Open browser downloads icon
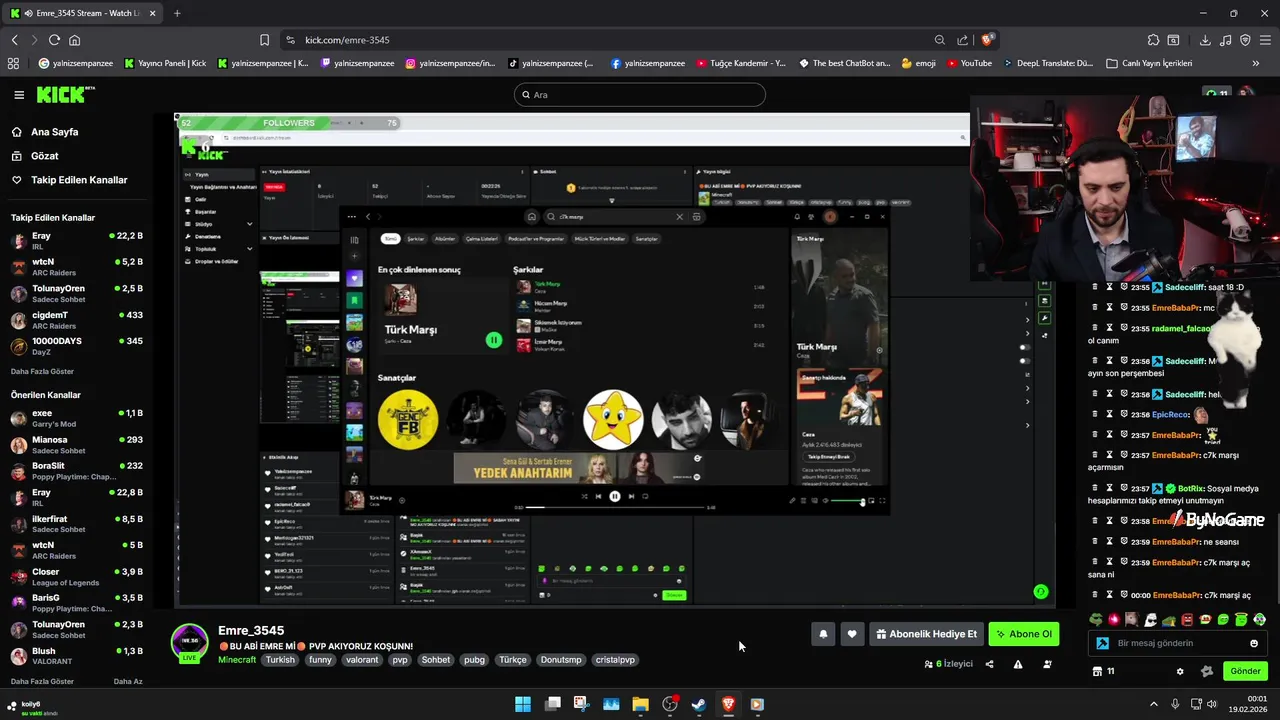1280x720 pixels. tap(1205, 40)
